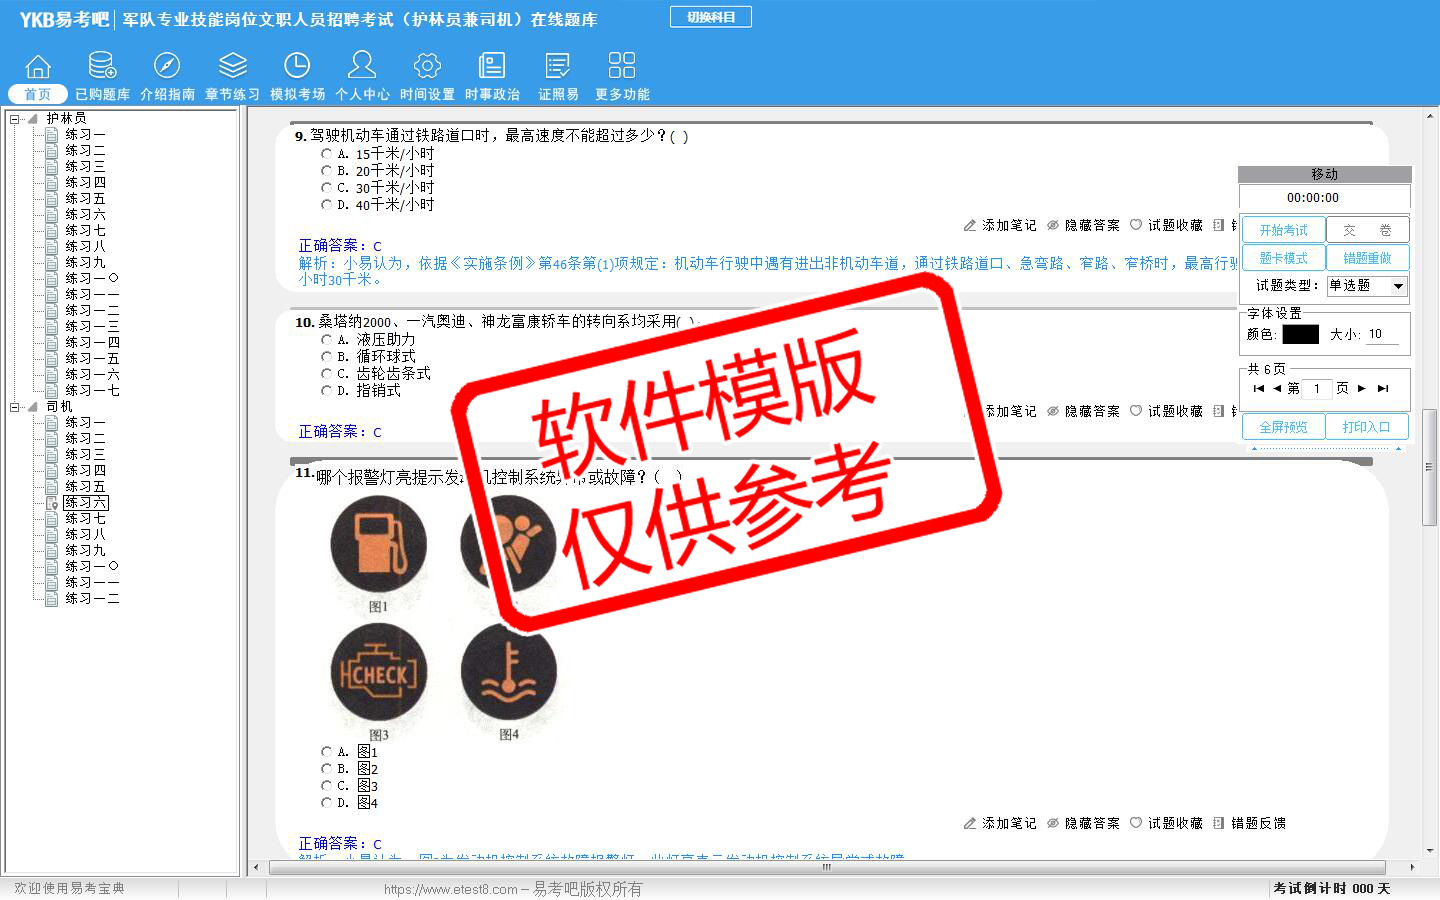Select option D 指销式

(326, 391)
